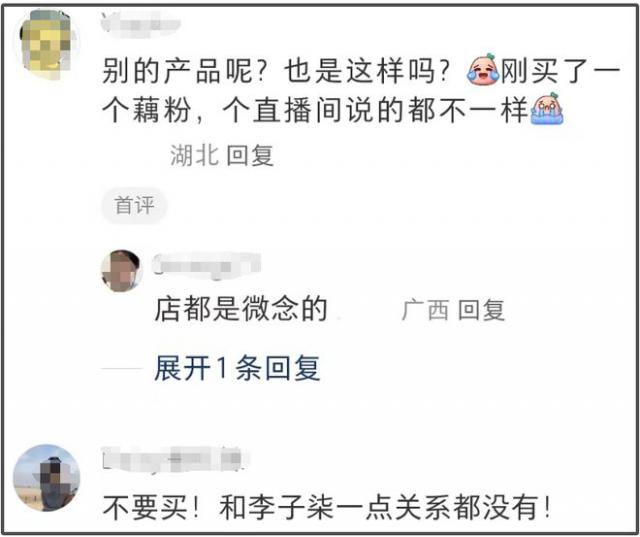The width and height of the screenshot is (640, 537).
Task: Click the reply text 店都是微念的
Action: click(241, 309)
